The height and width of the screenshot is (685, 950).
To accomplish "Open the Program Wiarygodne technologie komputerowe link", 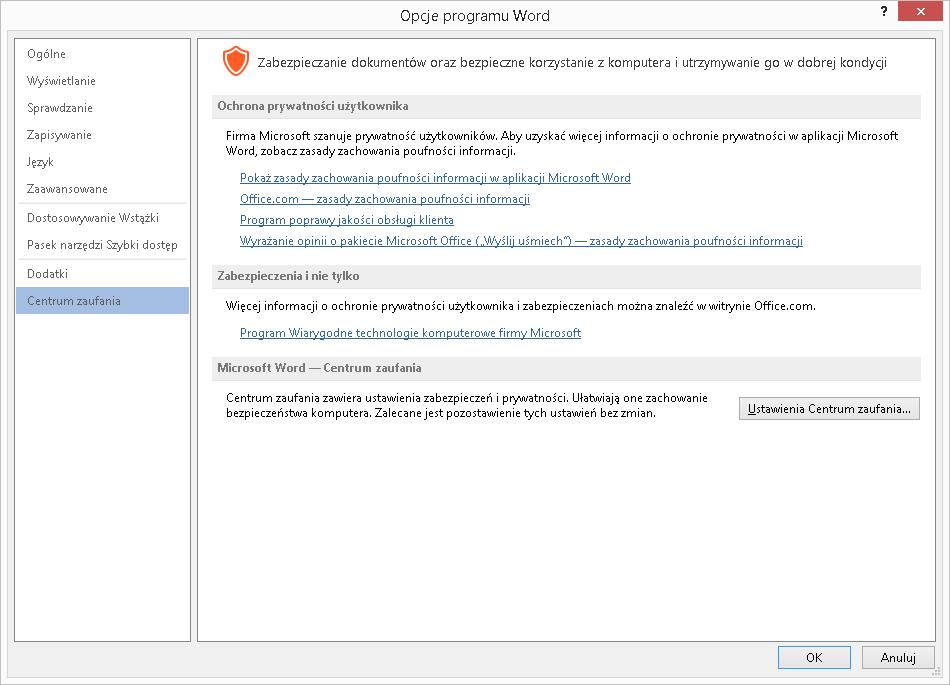I will [x=410, y=333].
